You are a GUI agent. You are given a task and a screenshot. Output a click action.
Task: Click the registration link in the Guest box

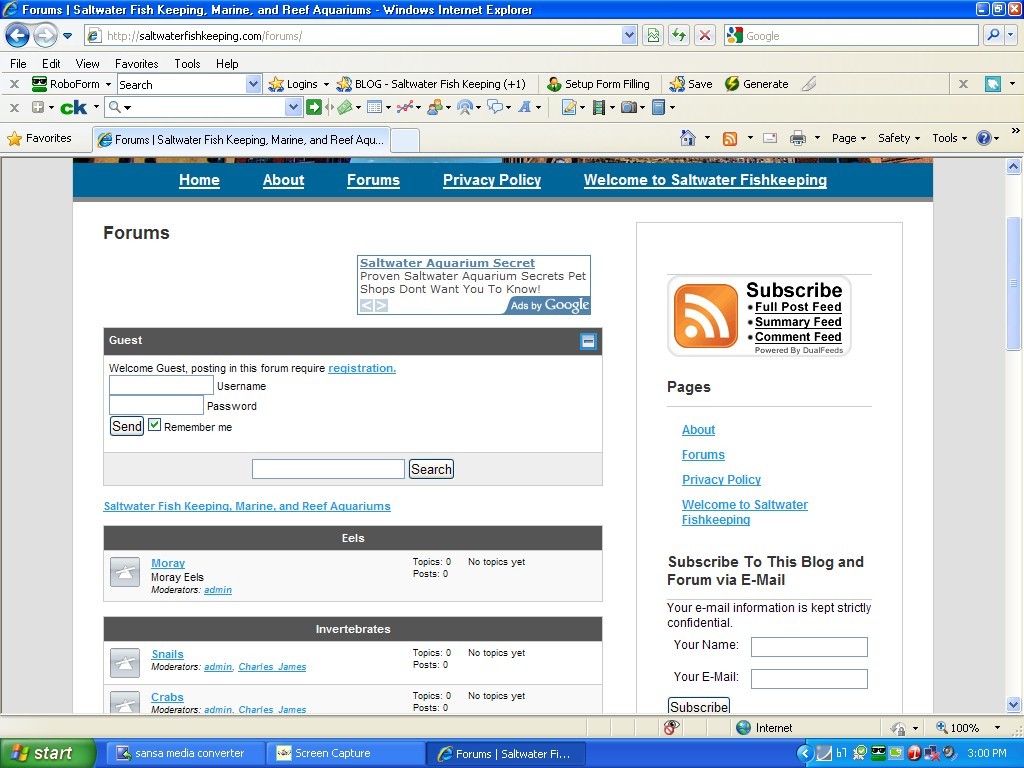(x=361, y=368)
